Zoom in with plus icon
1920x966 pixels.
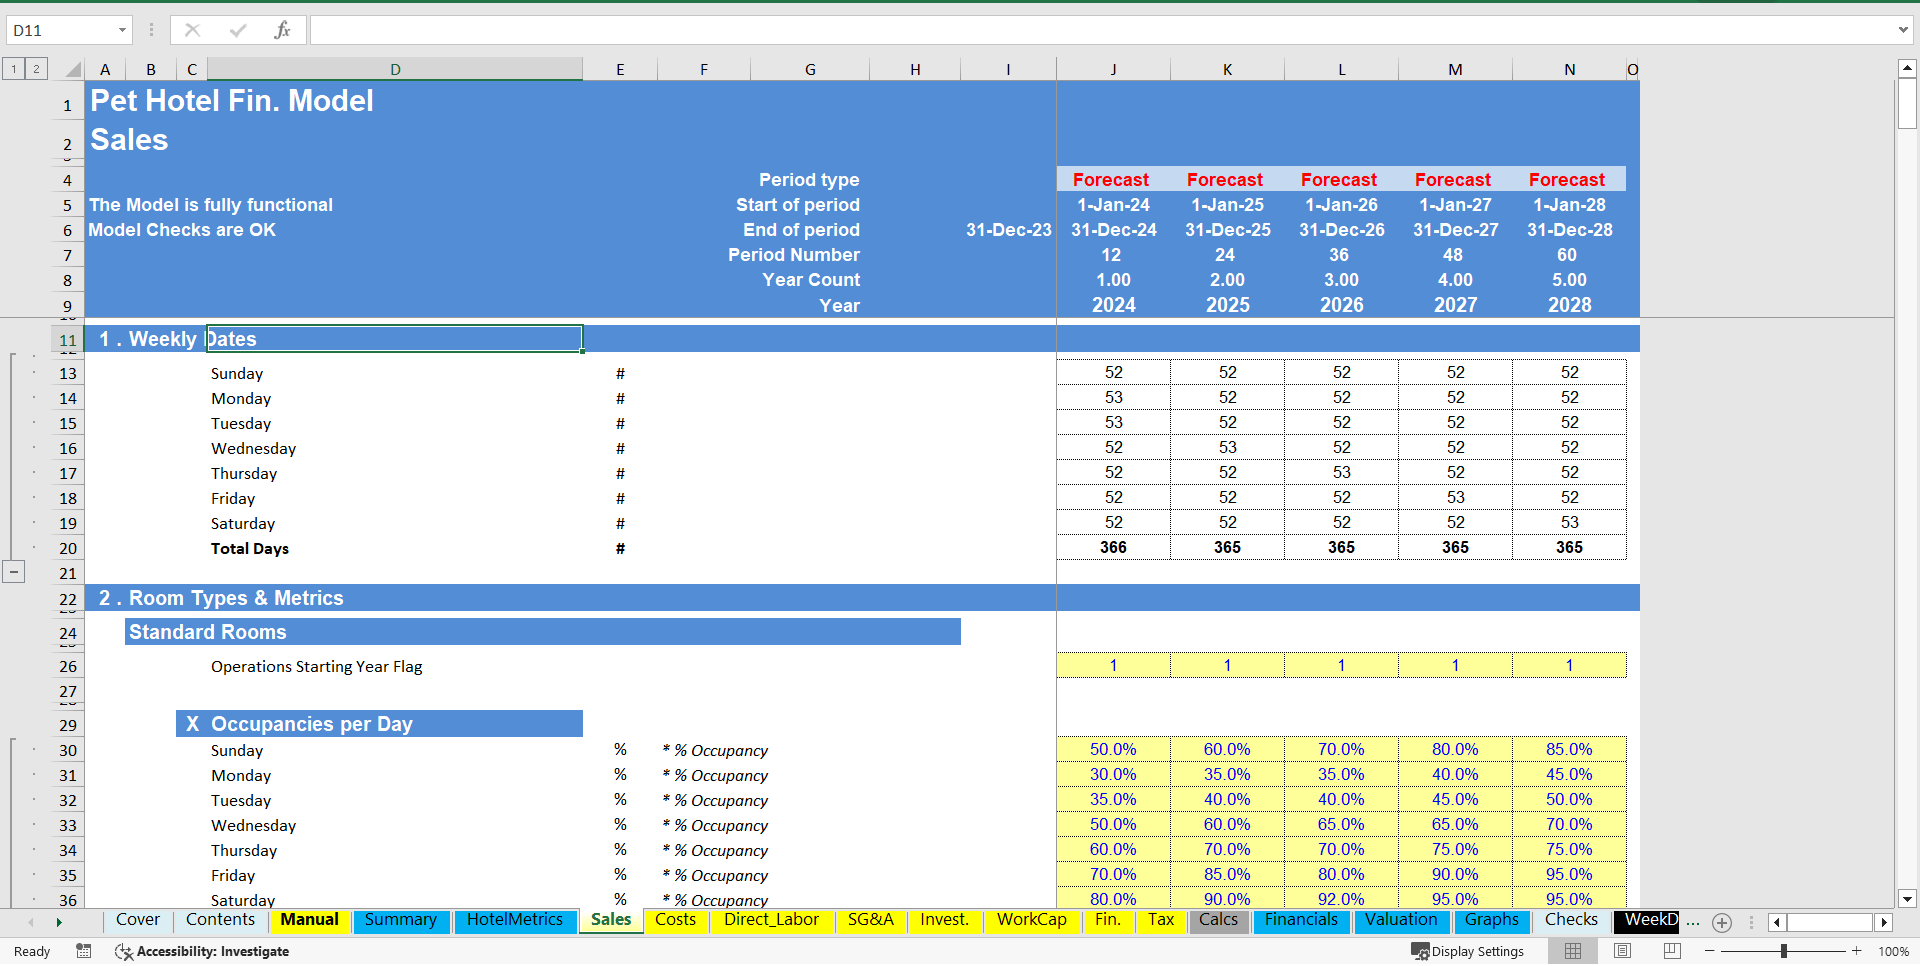click(1857, 951)
